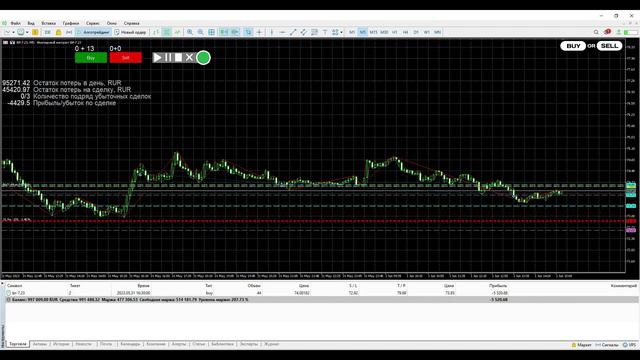Screen dimensions: 640x360
Task: Select the M5 timeframe
Action: [x=362, y=32]
